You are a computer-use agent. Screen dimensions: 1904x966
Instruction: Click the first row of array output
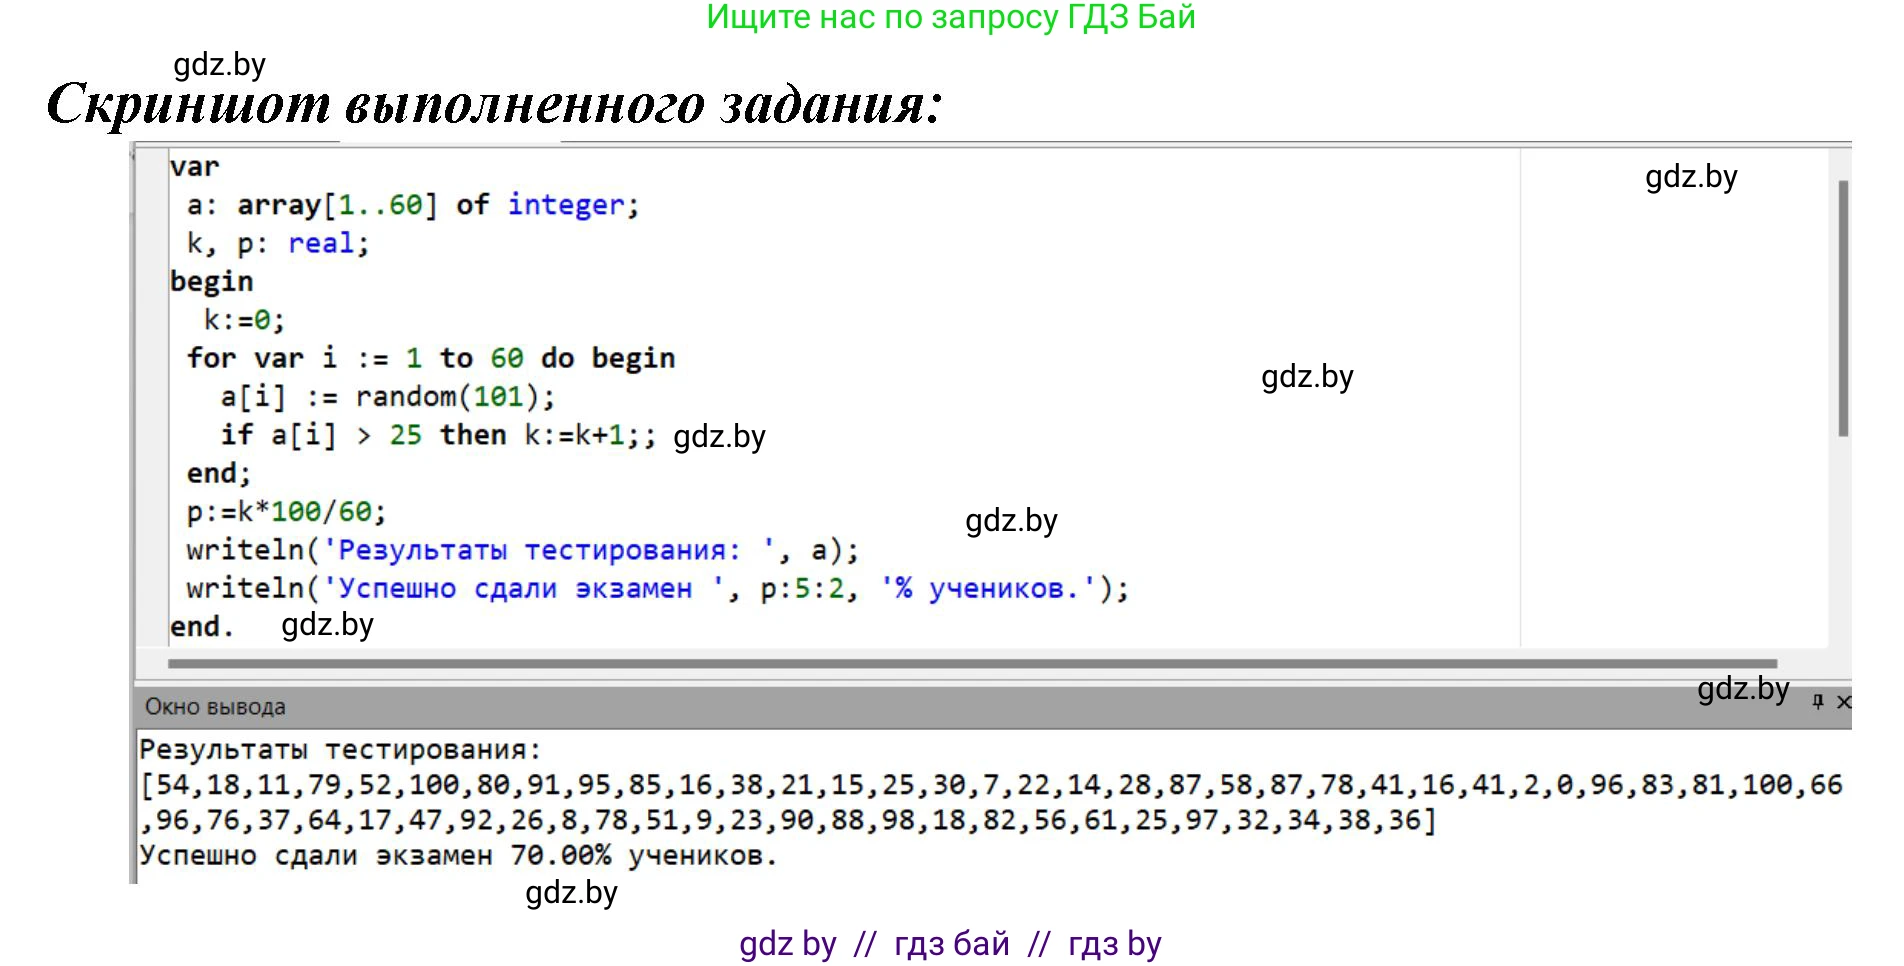990,785
